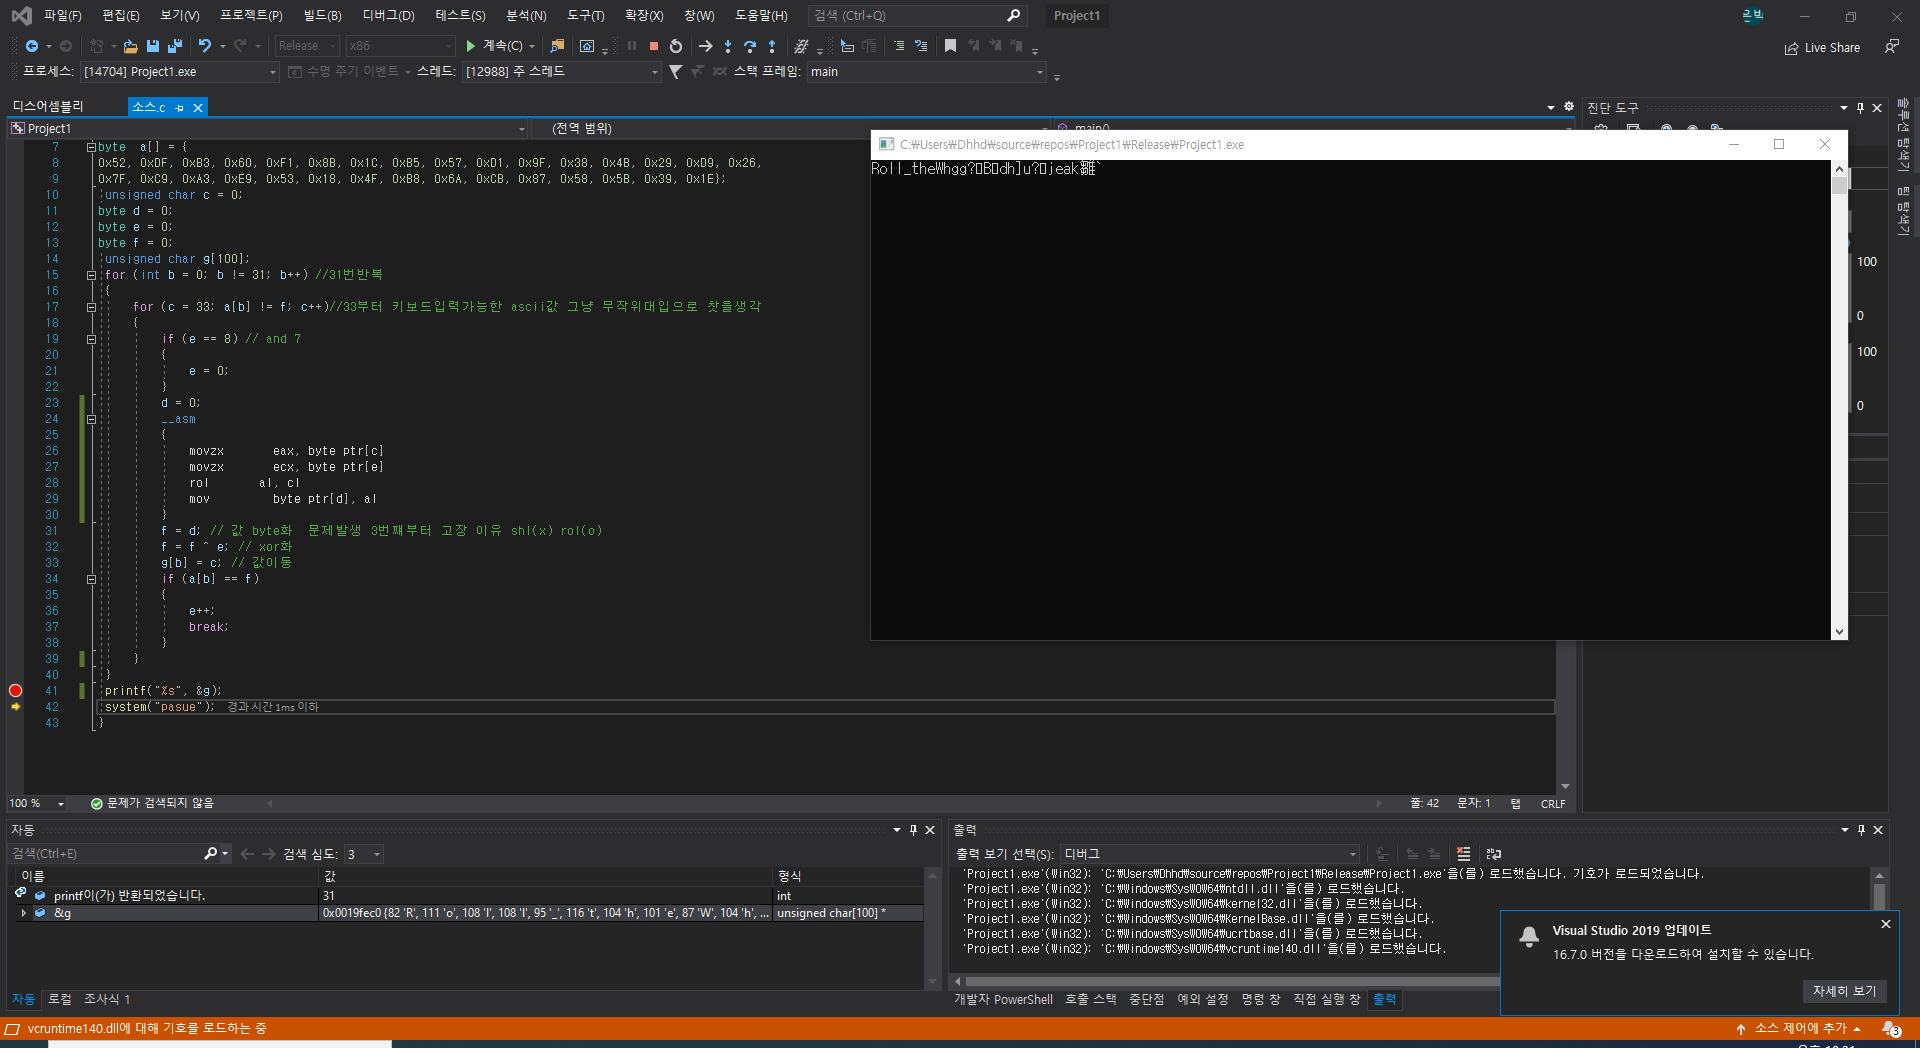This screenshot has height=1048, width=1920.
Task: Open the stack frame dropdown main
Action: tap(926, 72)
